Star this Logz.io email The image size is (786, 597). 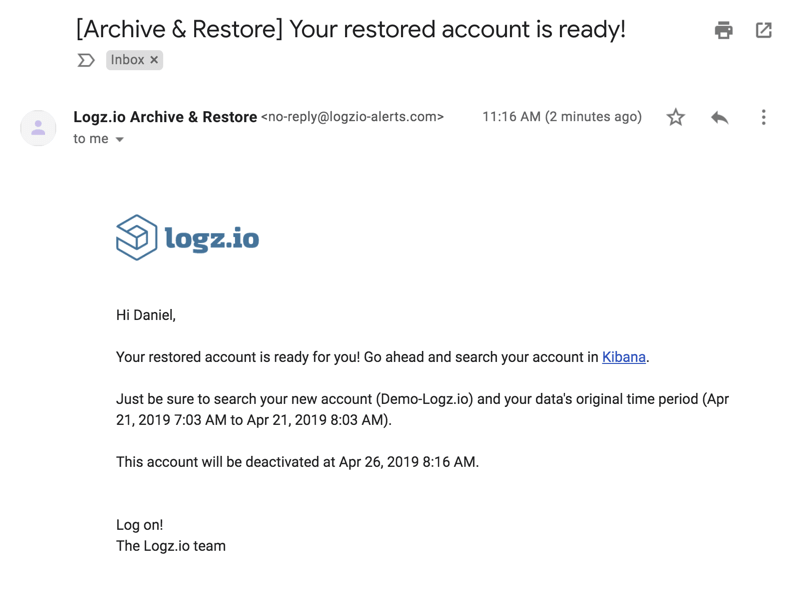click(x=675, y=117)
